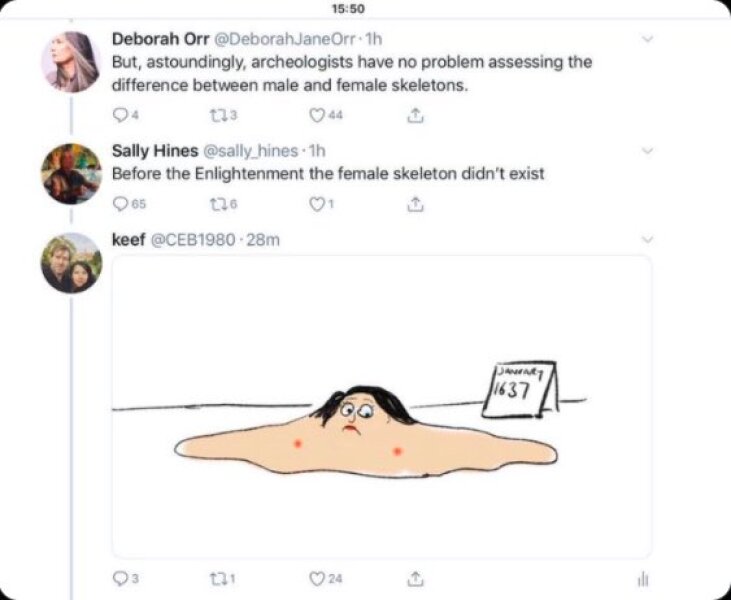
Task: Open replies to Sally Hines' tweet
Action: tap(121, 204)
